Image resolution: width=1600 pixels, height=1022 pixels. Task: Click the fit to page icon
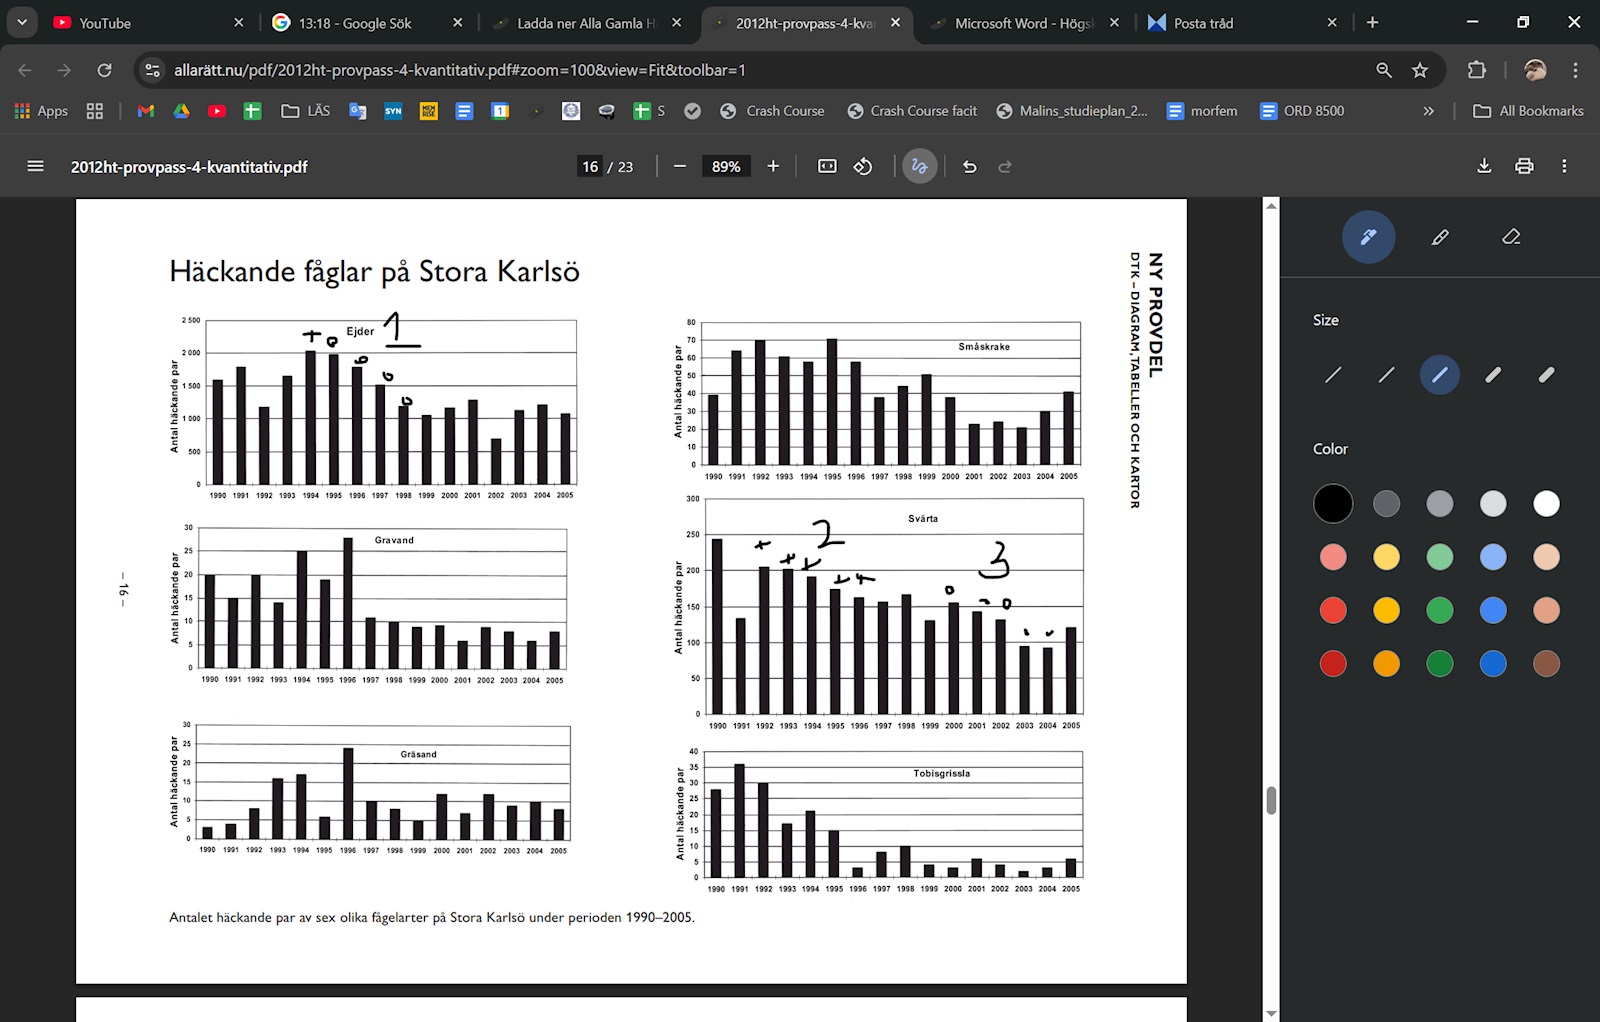827,166
